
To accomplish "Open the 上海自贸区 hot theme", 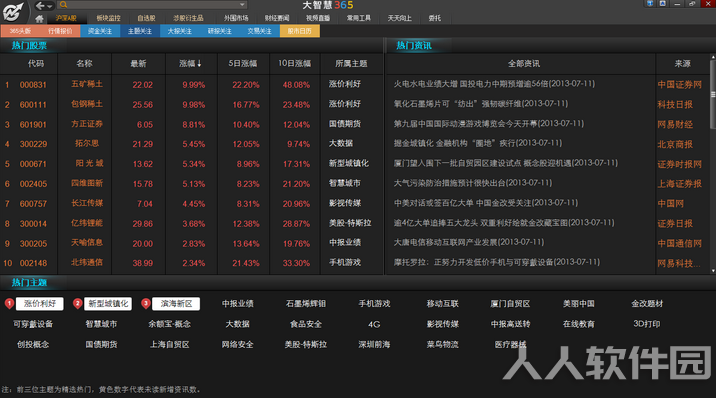I will click(169, 345).
